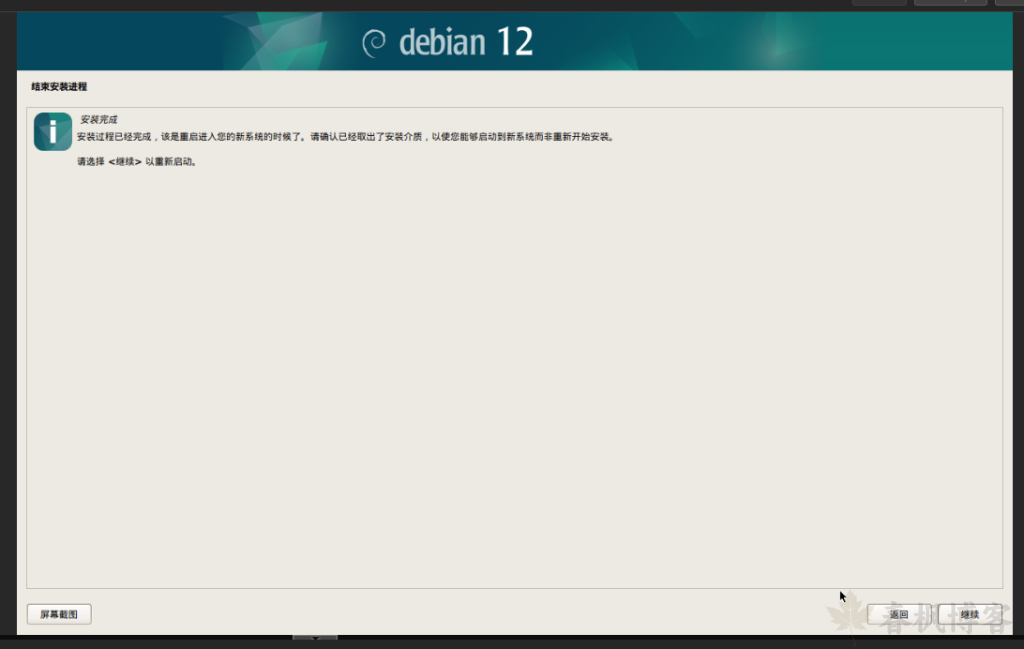Click the leftmost control visible at top edge
The width and height of the screenshot is (1024, 649).
point(880,3)
